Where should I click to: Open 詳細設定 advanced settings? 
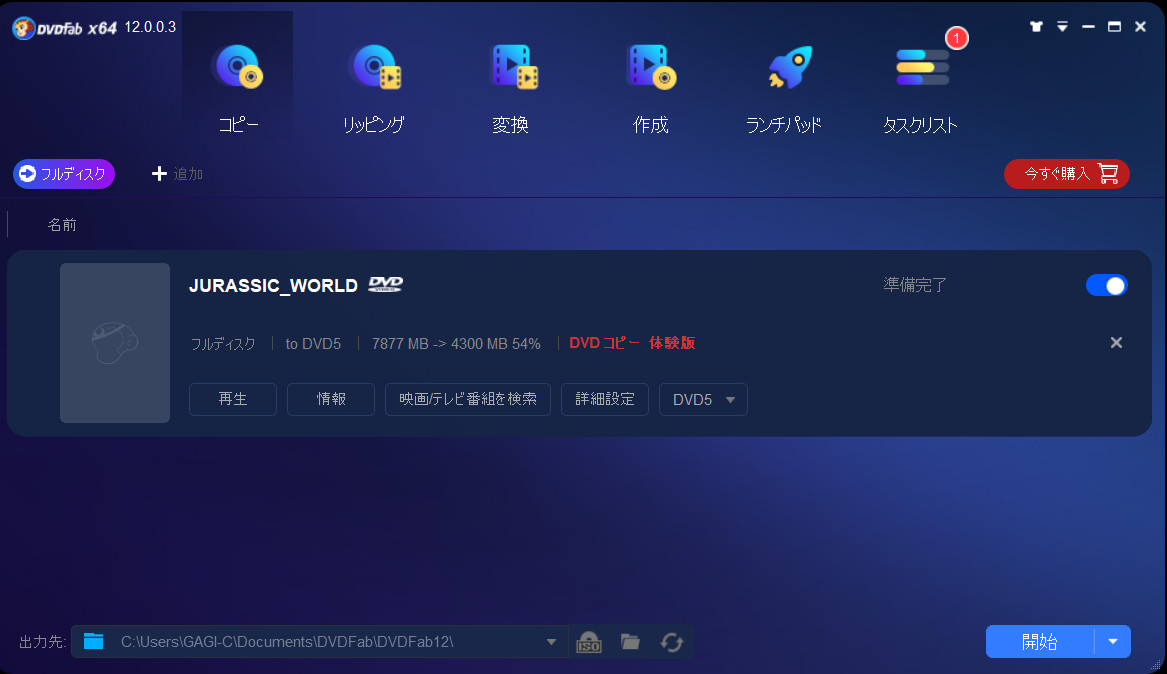pos(605,399)
